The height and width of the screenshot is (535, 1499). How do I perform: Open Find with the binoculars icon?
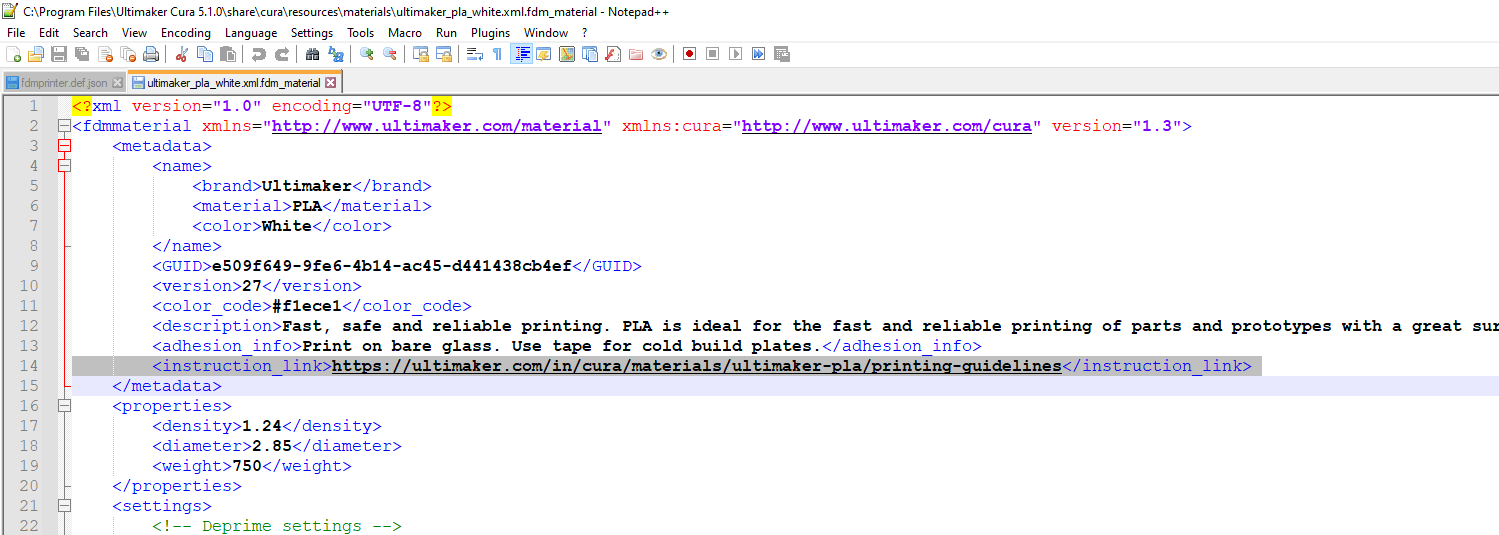pos(312,54)
